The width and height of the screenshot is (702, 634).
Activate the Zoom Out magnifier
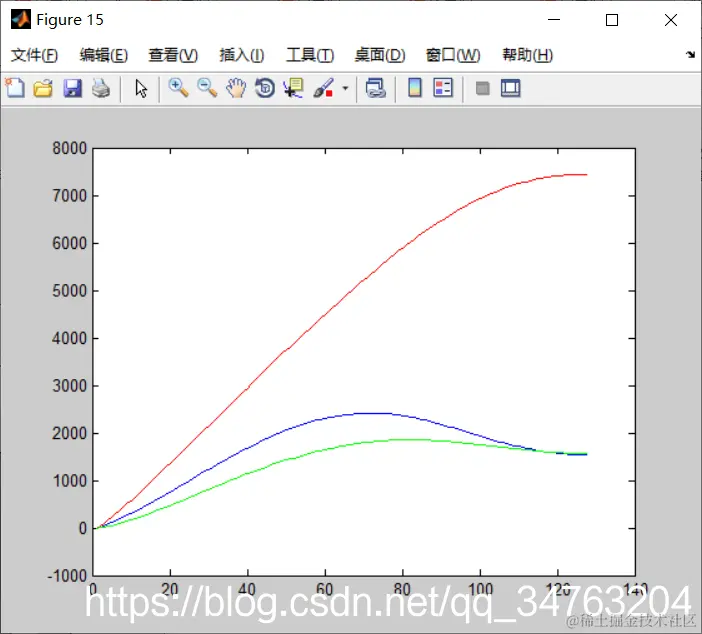pyautogui.click(x=207, y=88)
